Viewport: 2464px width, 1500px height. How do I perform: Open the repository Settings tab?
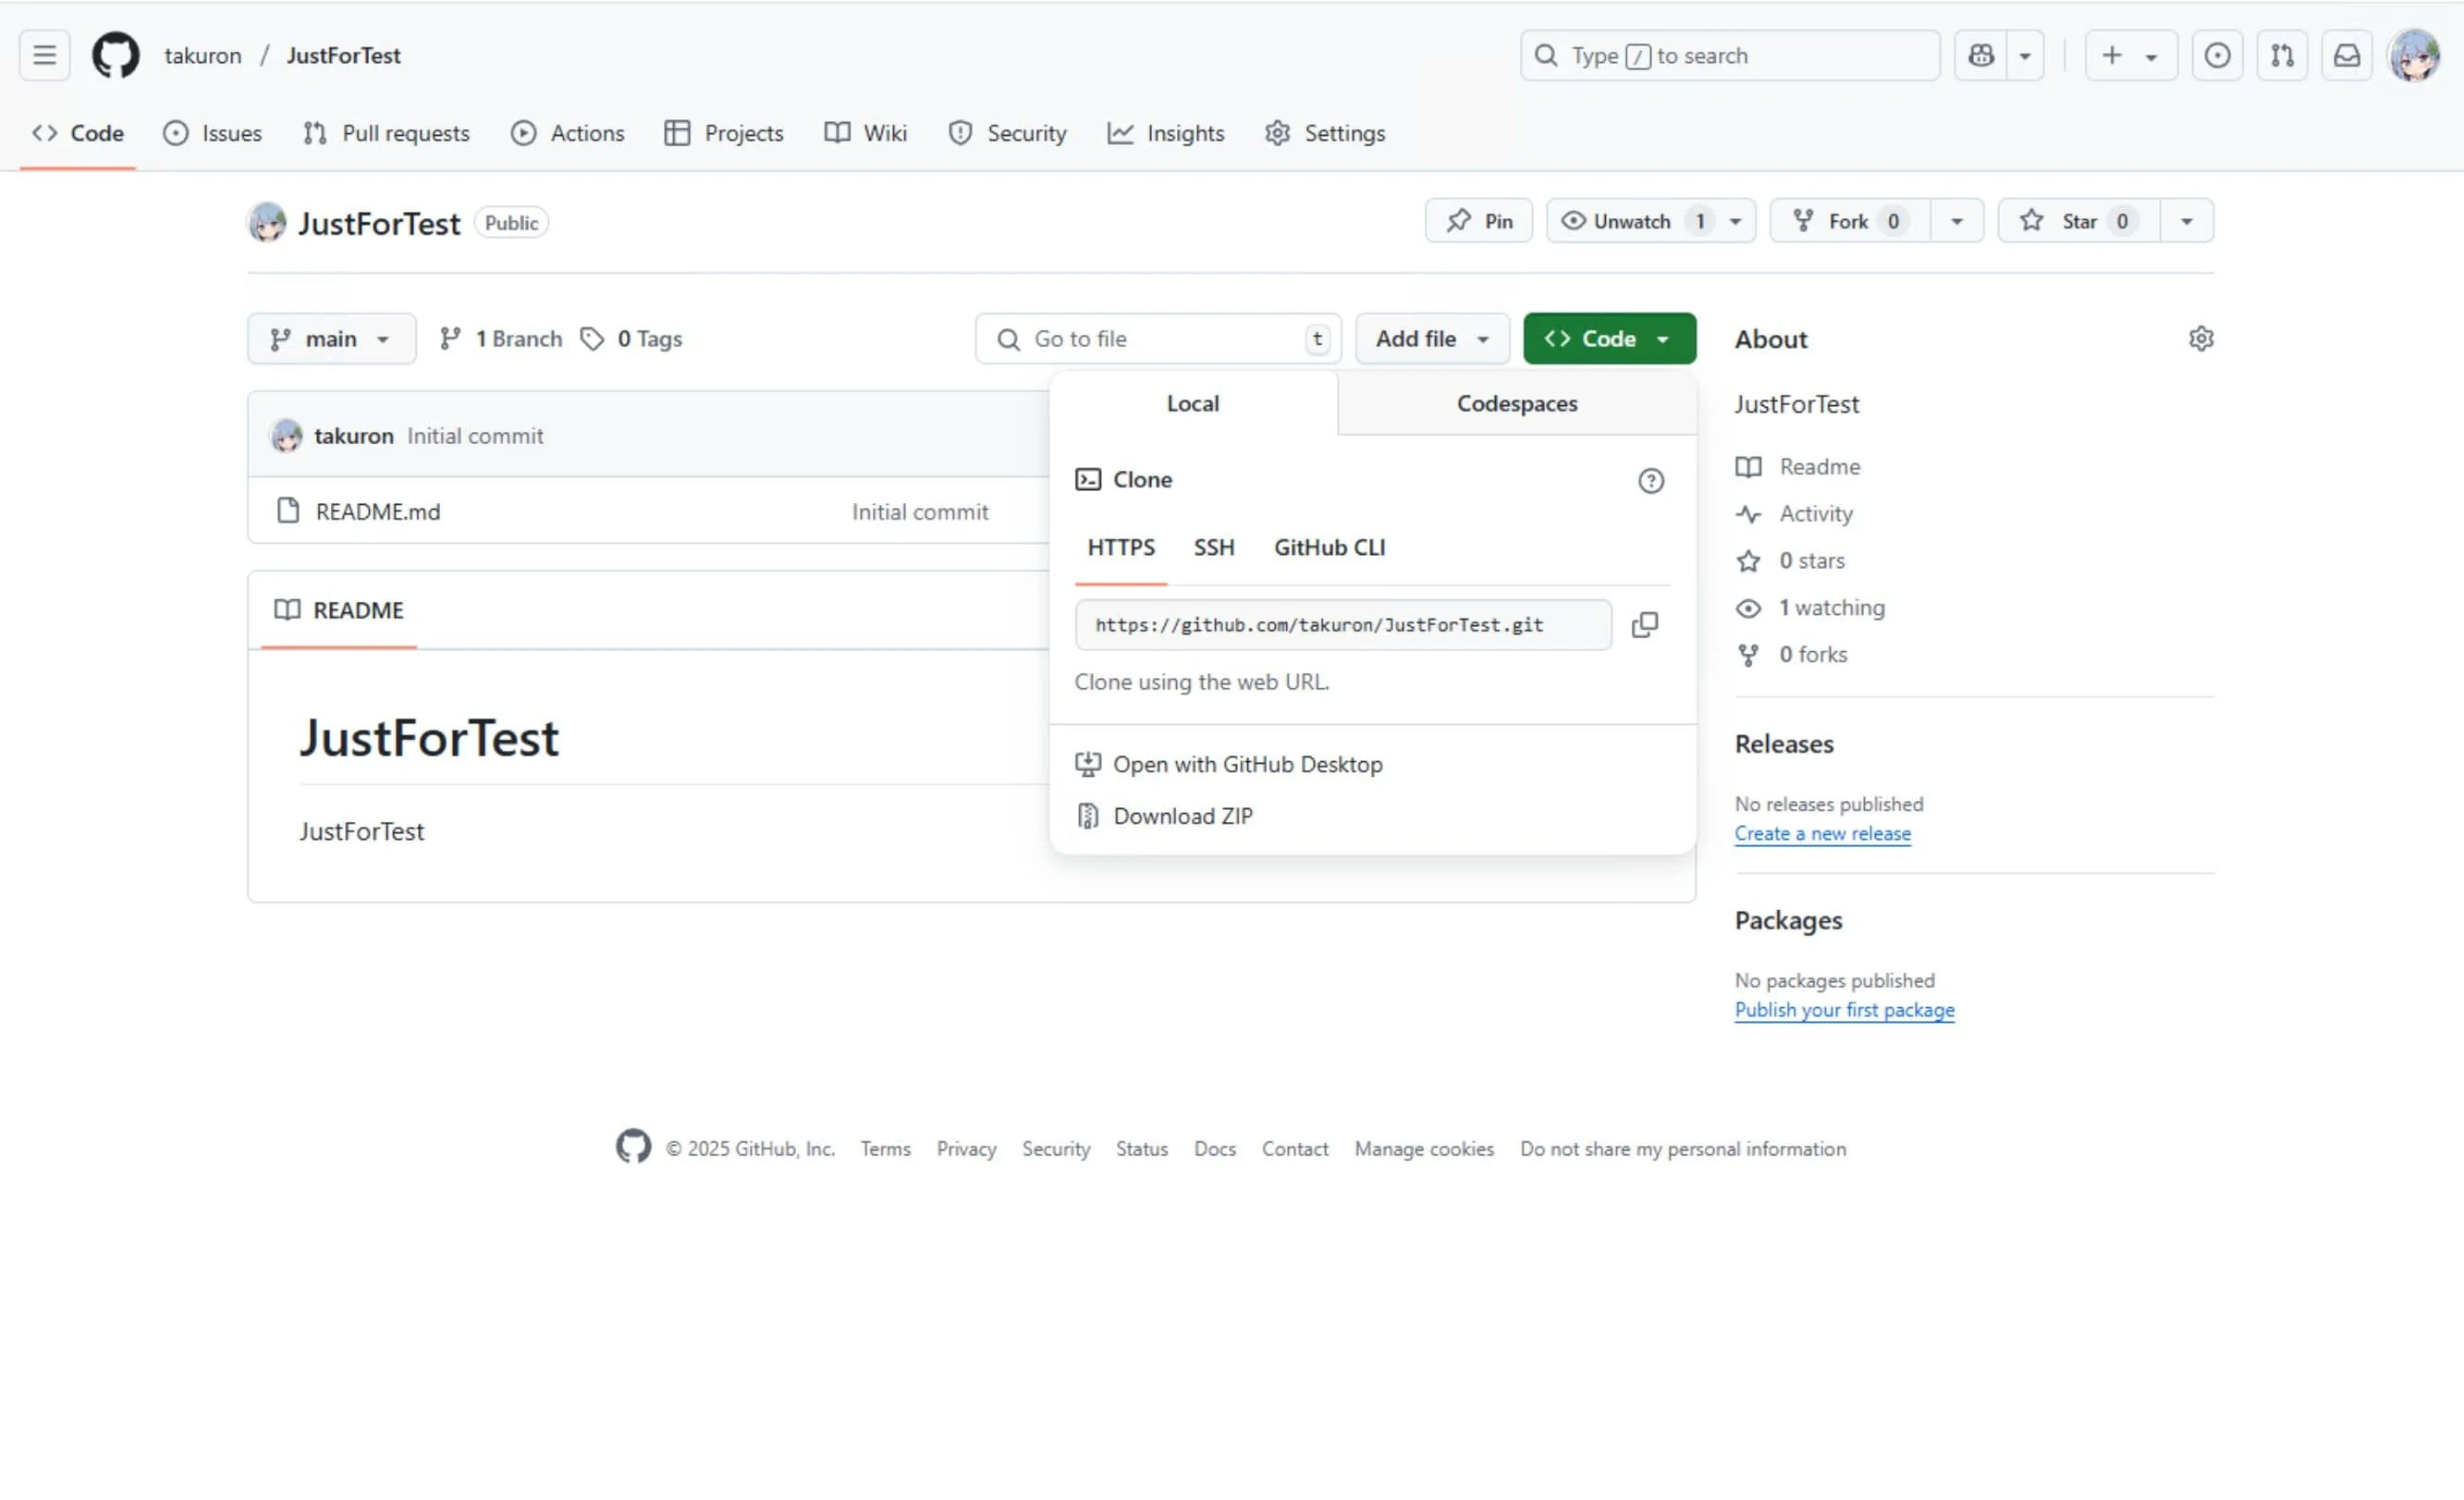coord(1325,133)
